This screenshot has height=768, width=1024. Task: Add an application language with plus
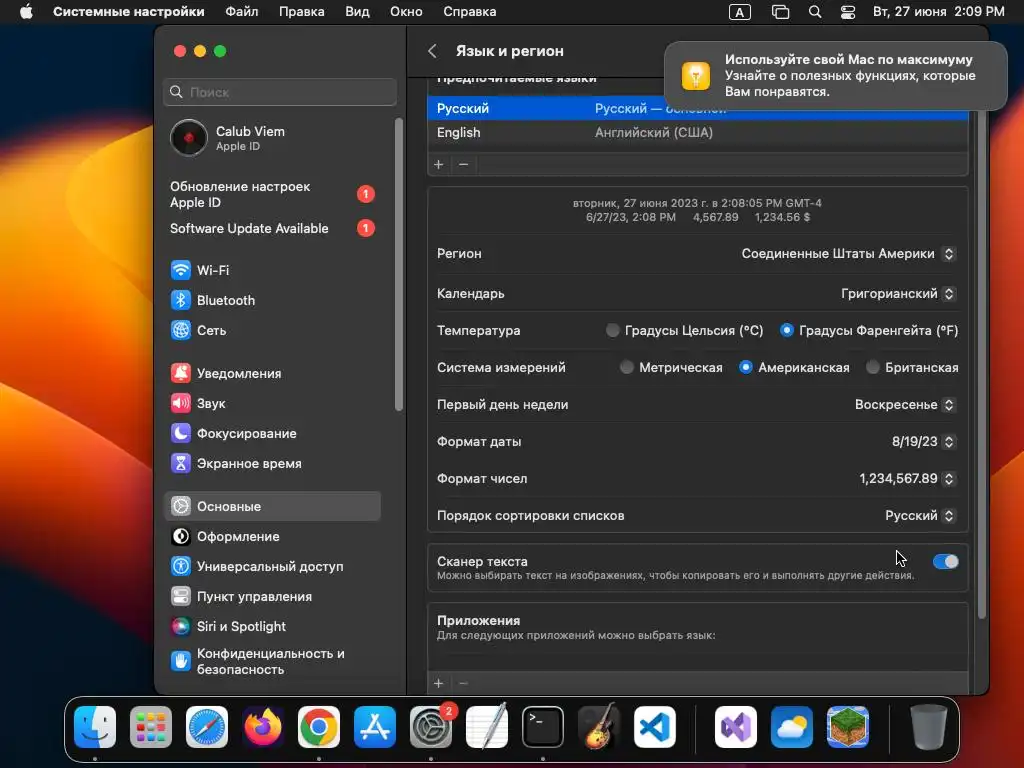(x=439, y=683)
